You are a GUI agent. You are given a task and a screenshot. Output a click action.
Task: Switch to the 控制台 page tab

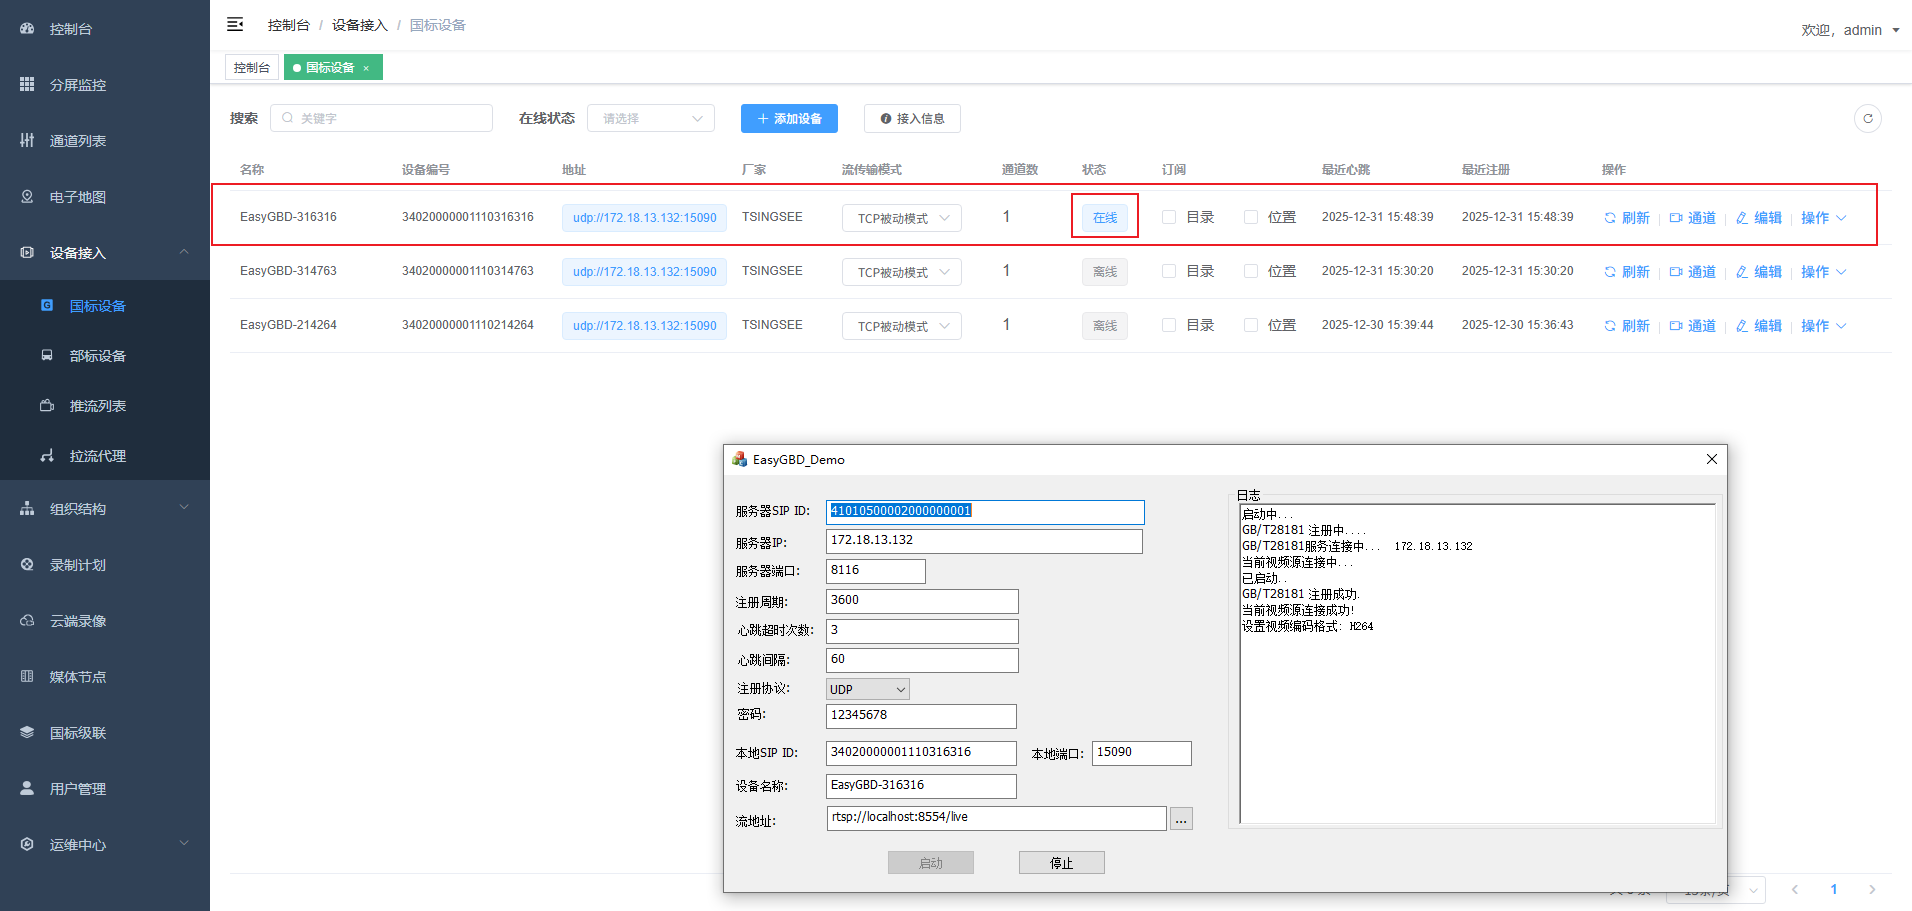[252, 67]
